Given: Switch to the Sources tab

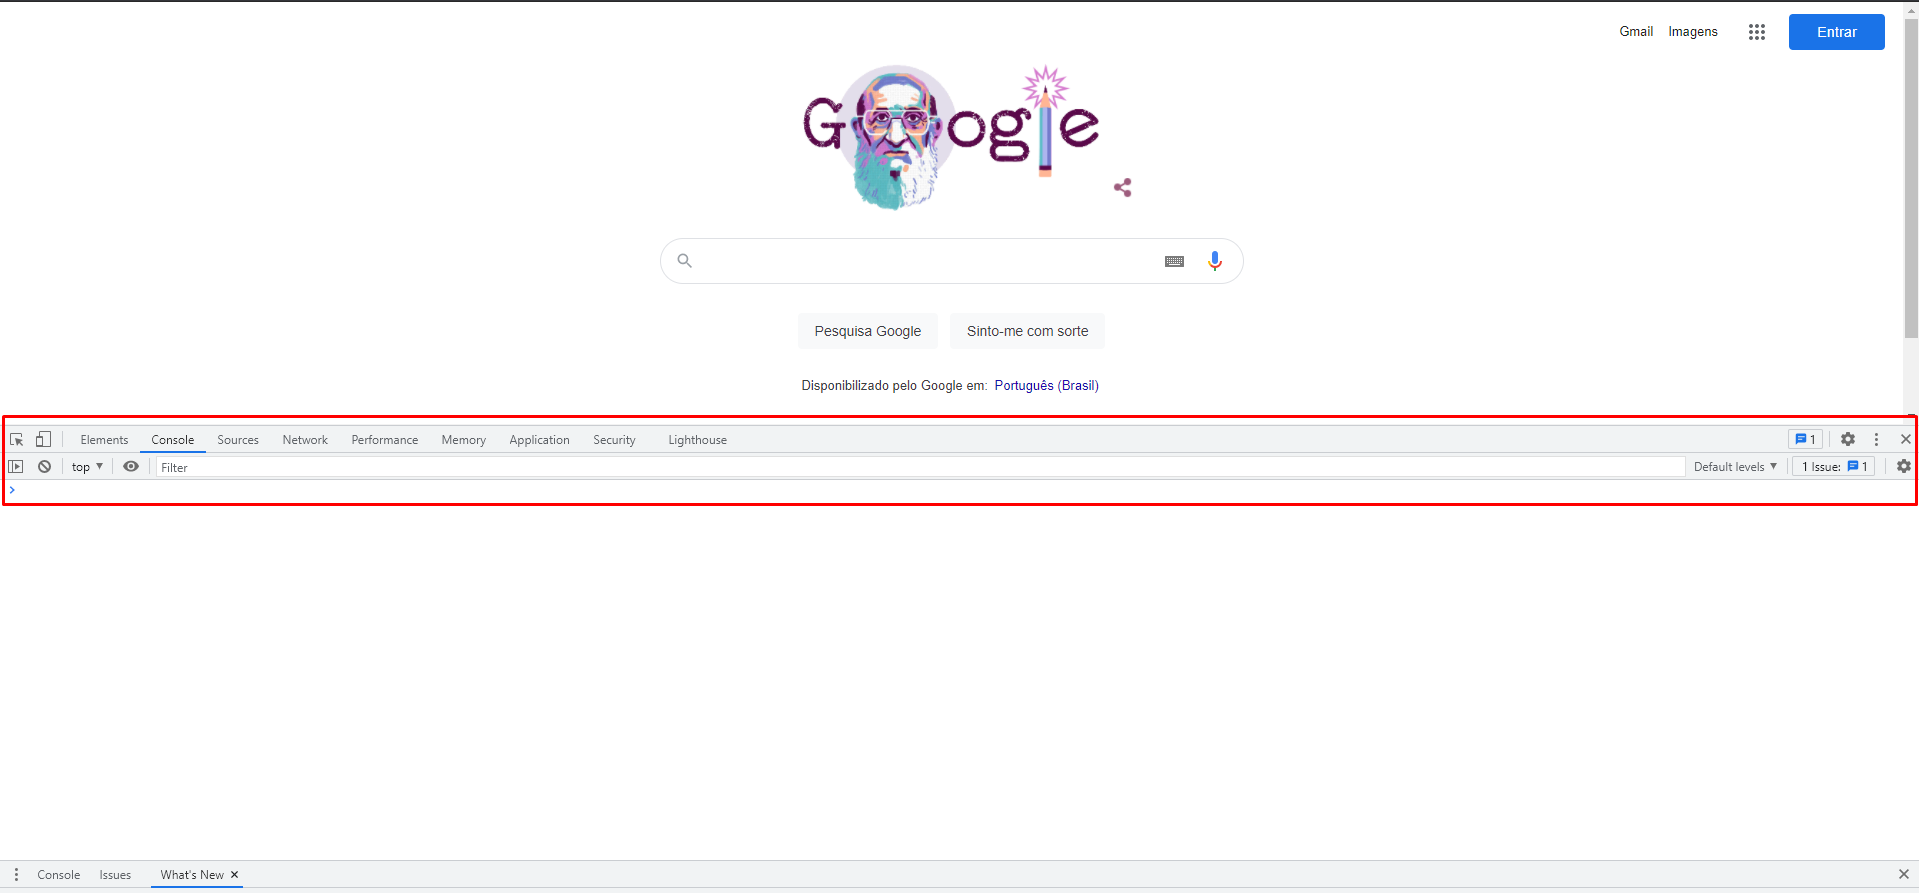Looking at the screenshot, I should tap(238, 439).
